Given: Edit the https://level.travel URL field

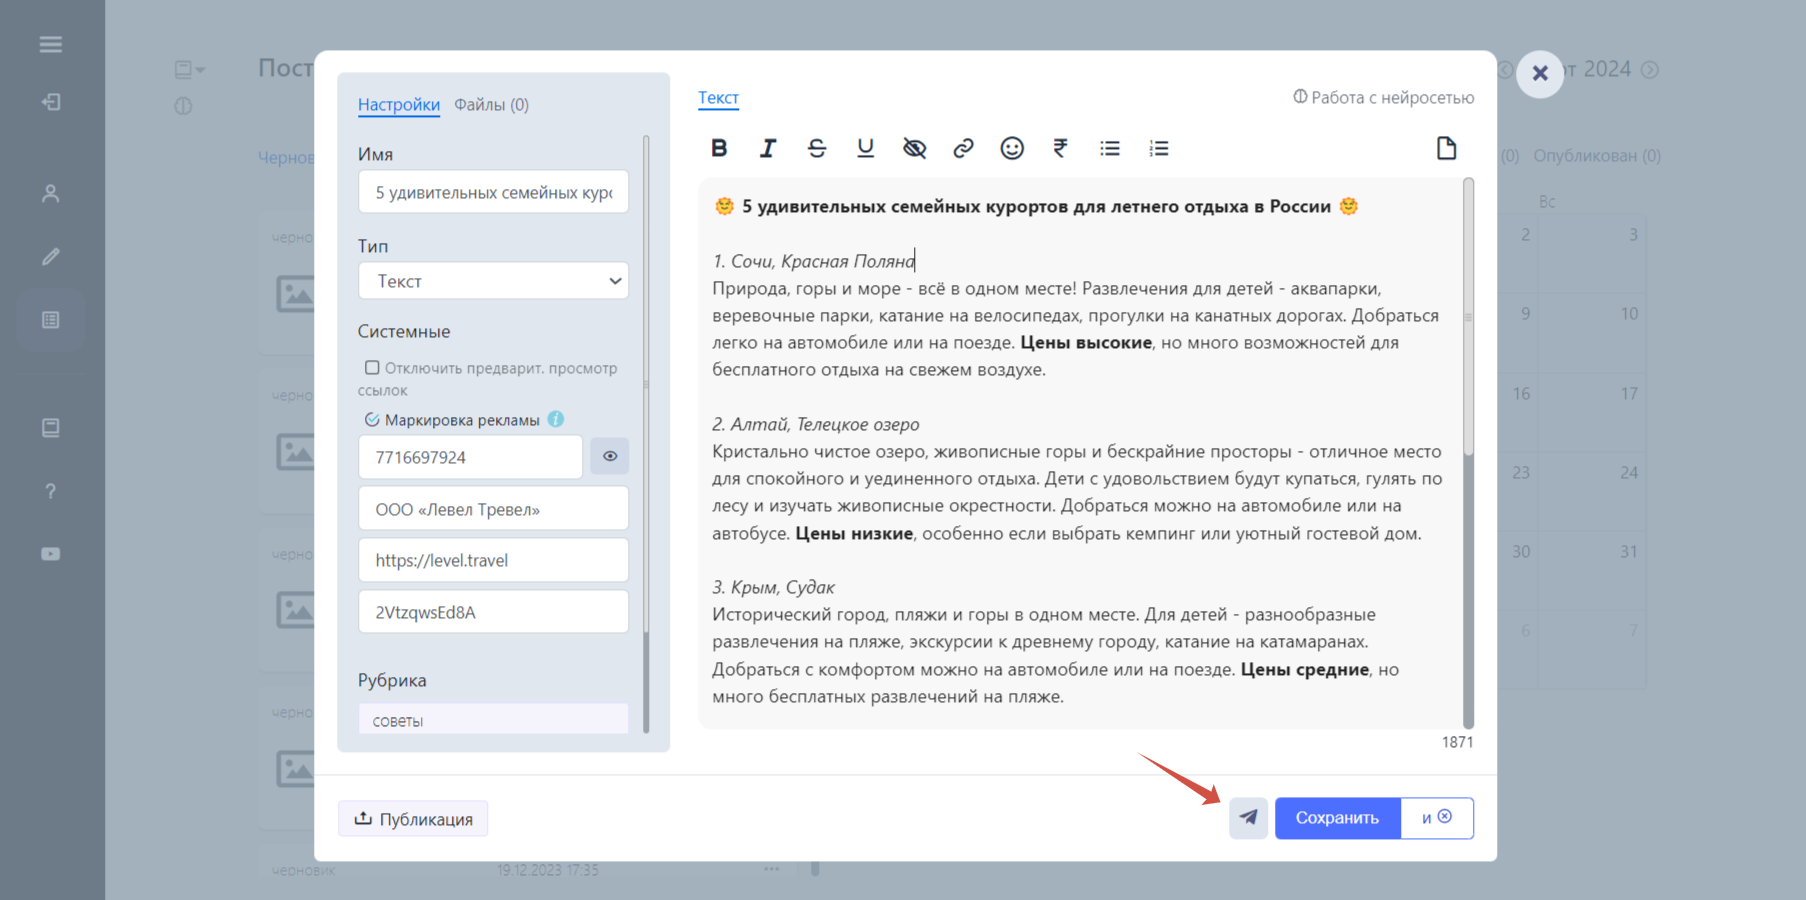Looking at the screenshot, I should (493, 560).
